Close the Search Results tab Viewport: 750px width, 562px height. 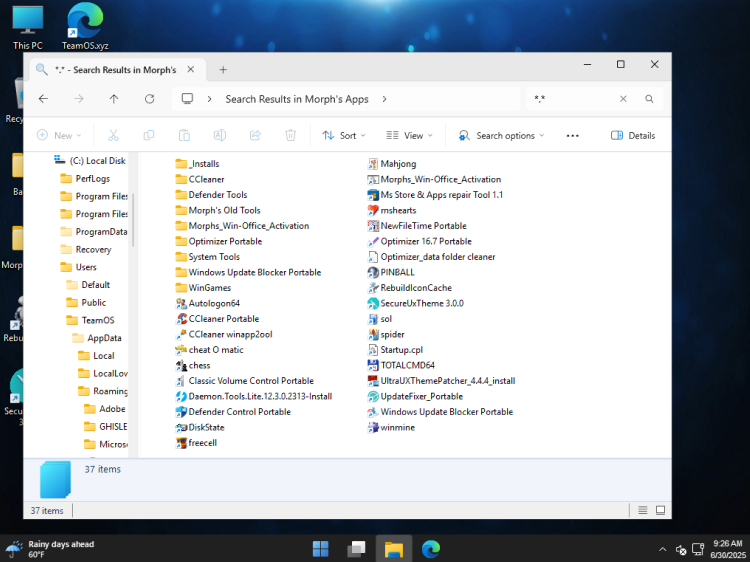[x=191, y=69]
